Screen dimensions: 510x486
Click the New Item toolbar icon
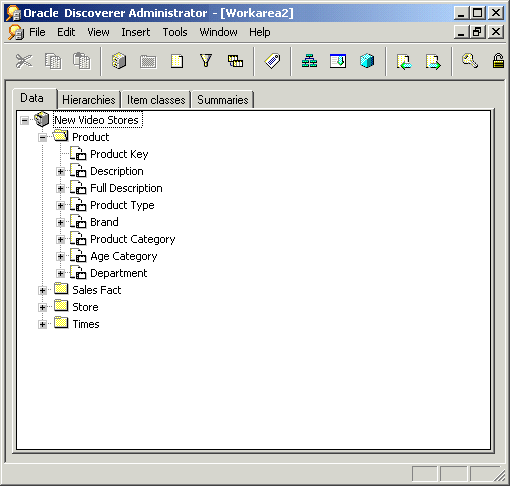177,61
